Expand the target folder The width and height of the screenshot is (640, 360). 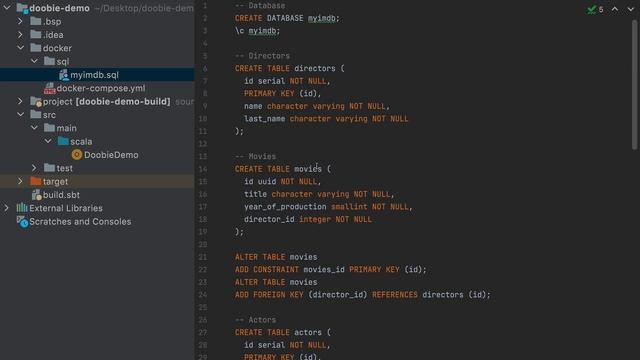(20, 181)
